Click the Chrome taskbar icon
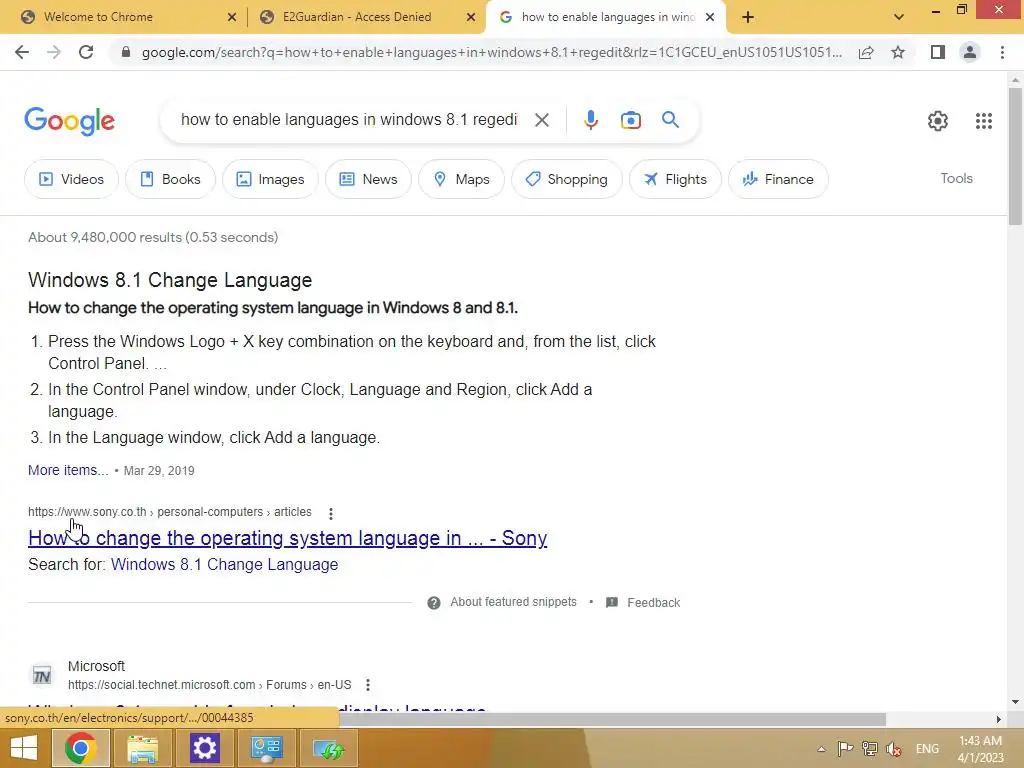Image resolution: width=1024 pixels, height=768 pixels. [80, 748]
